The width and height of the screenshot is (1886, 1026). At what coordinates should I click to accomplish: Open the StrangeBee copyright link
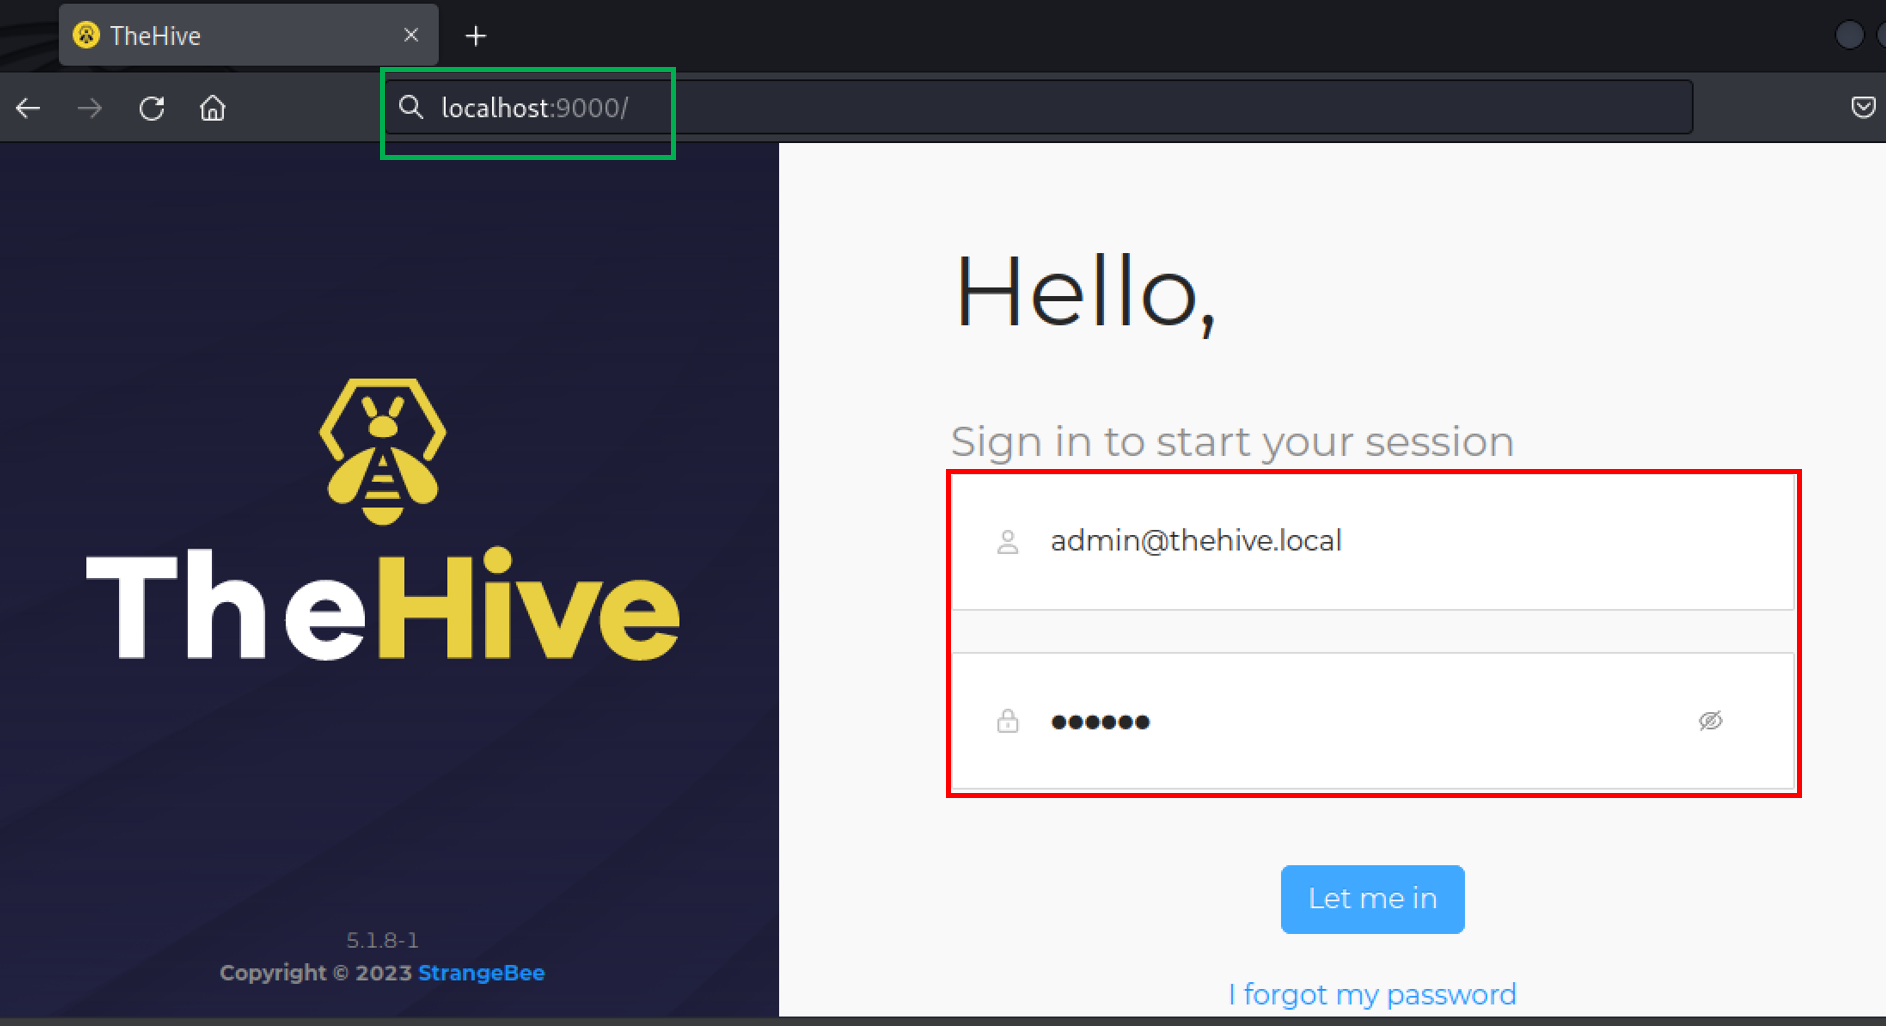481,973
